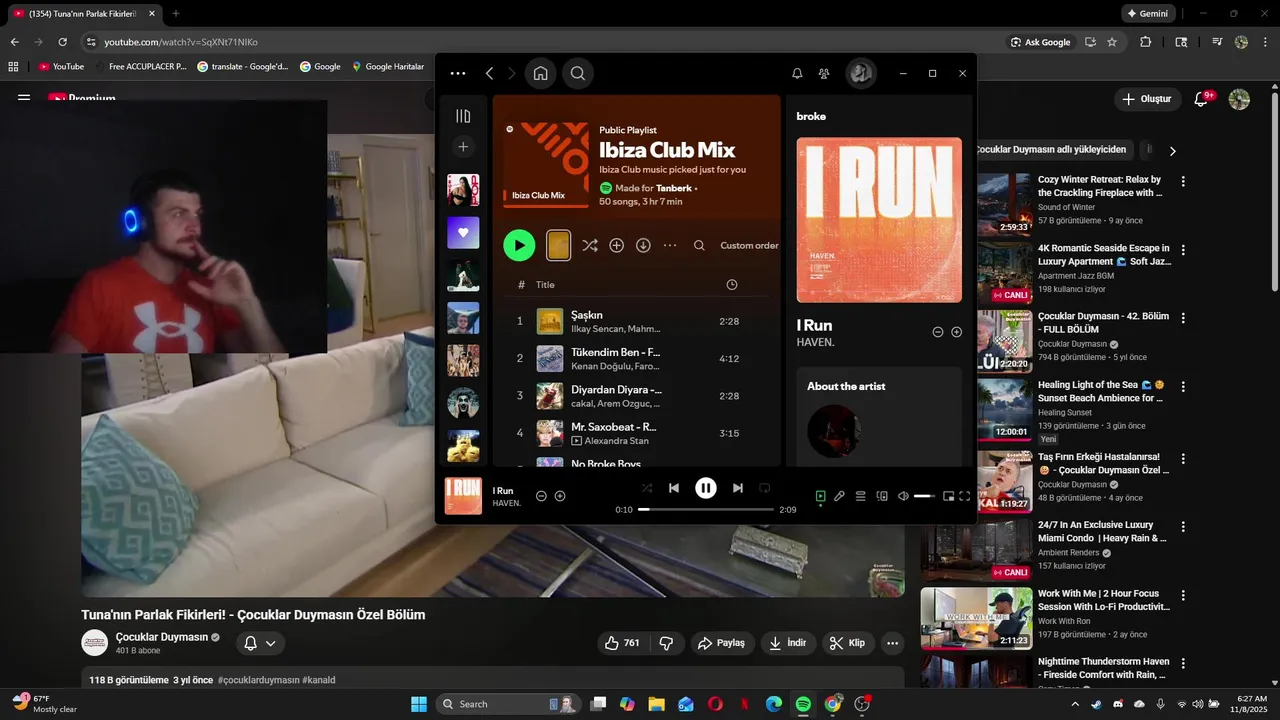Open Google Haritalar bookmark
This screenshot has width=1280, height=720.
pos(388,67)
